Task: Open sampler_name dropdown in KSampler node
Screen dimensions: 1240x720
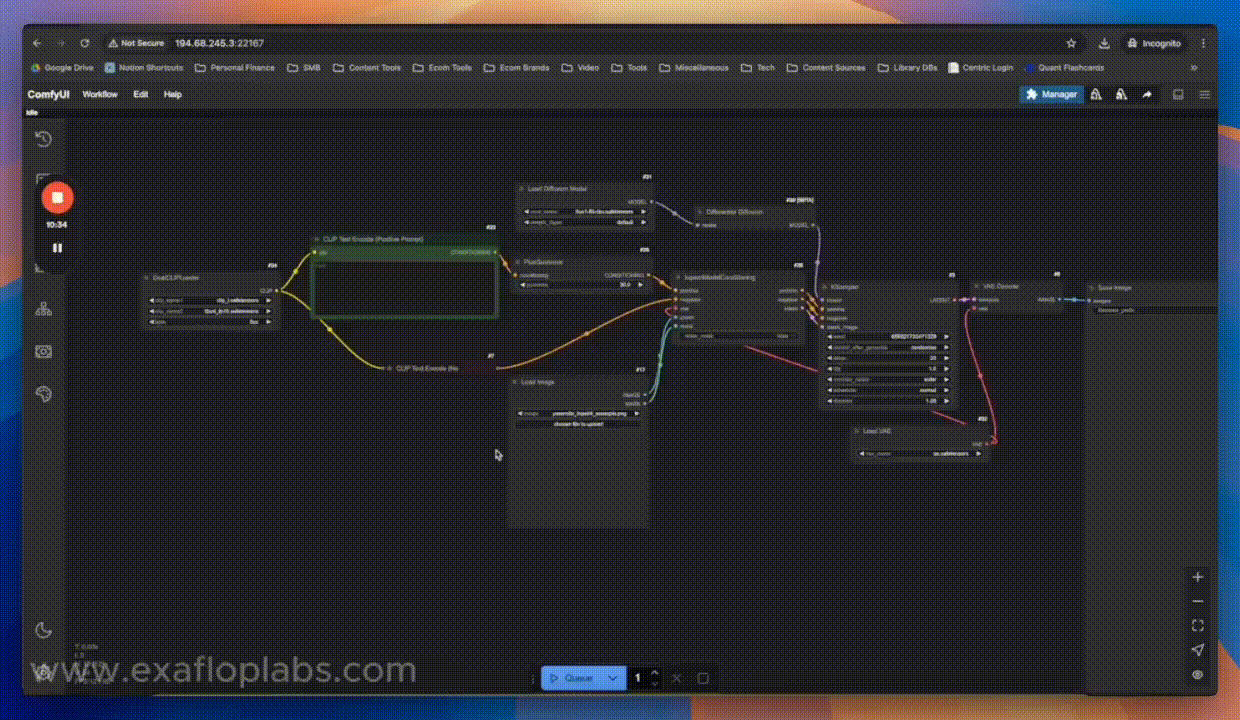Action: click(888, 379)
